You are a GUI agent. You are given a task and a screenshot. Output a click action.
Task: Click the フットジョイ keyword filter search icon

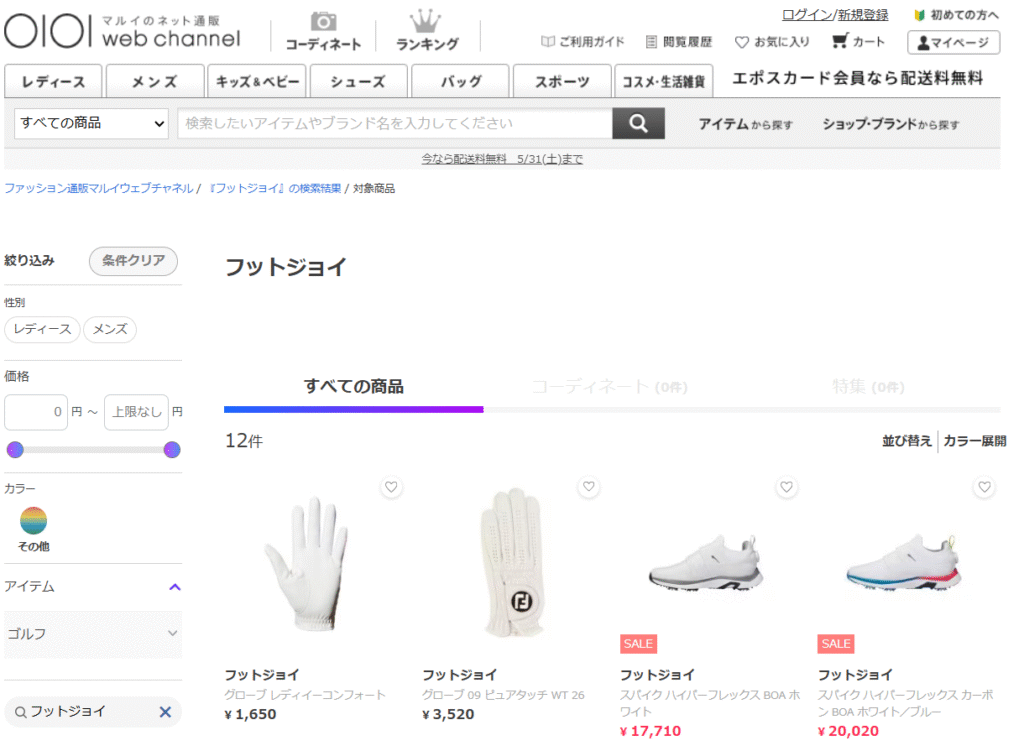click(x=21, y=712)
